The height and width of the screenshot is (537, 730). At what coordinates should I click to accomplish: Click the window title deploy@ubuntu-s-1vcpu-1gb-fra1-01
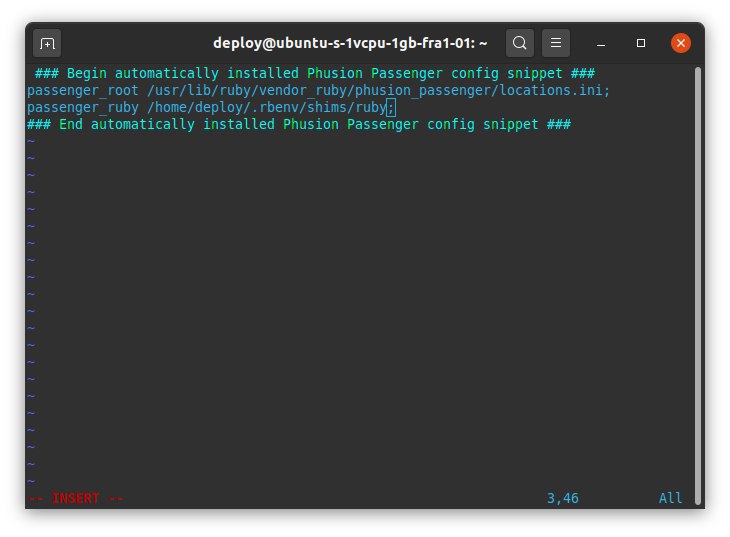350,43
